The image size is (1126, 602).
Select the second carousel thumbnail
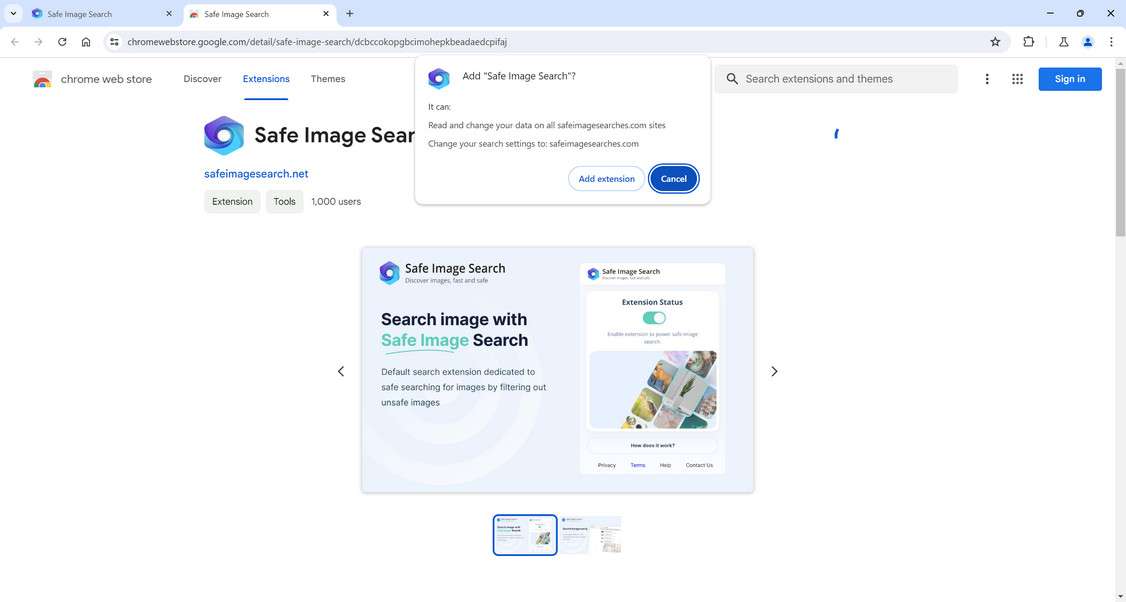[592, 533]
